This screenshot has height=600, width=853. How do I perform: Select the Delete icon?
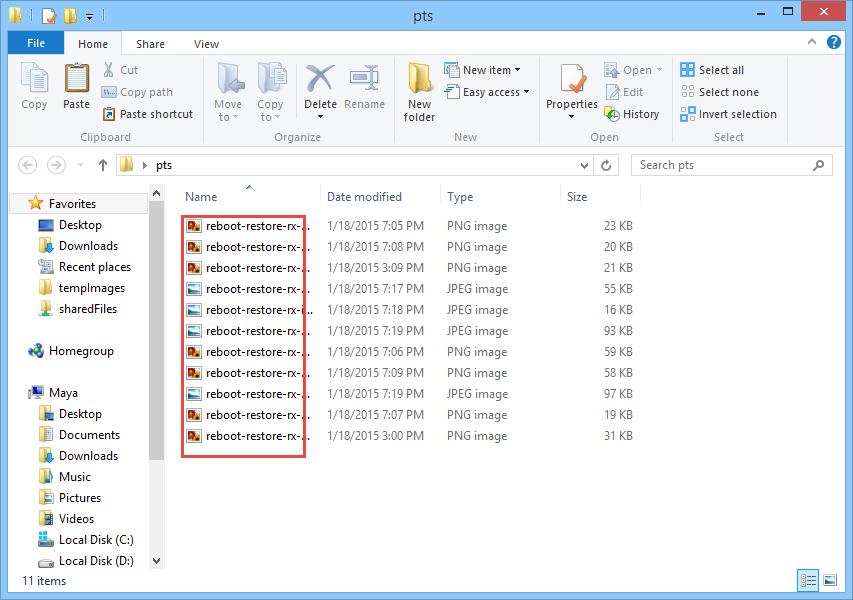pyautogui.click(x=320, y=88)
